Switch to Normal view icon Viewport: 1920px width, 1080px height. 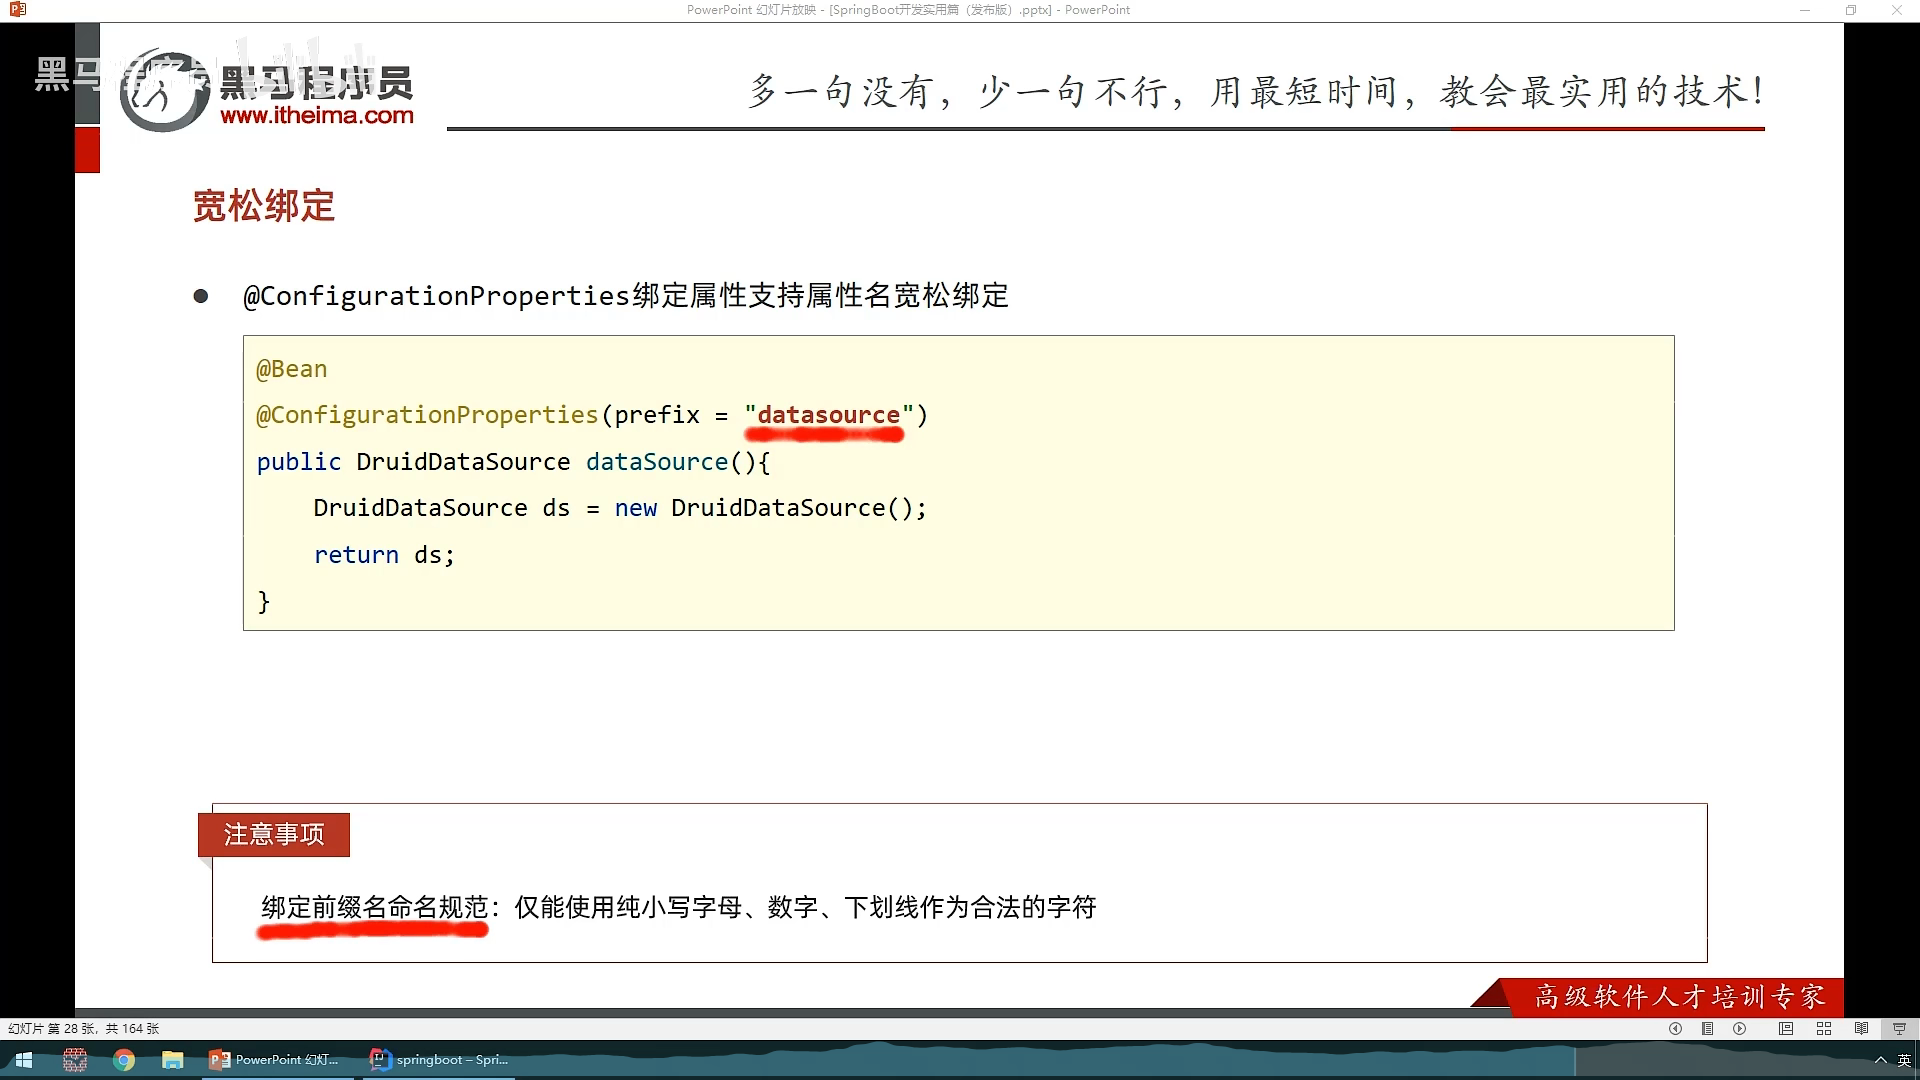click(1786, 1028)
